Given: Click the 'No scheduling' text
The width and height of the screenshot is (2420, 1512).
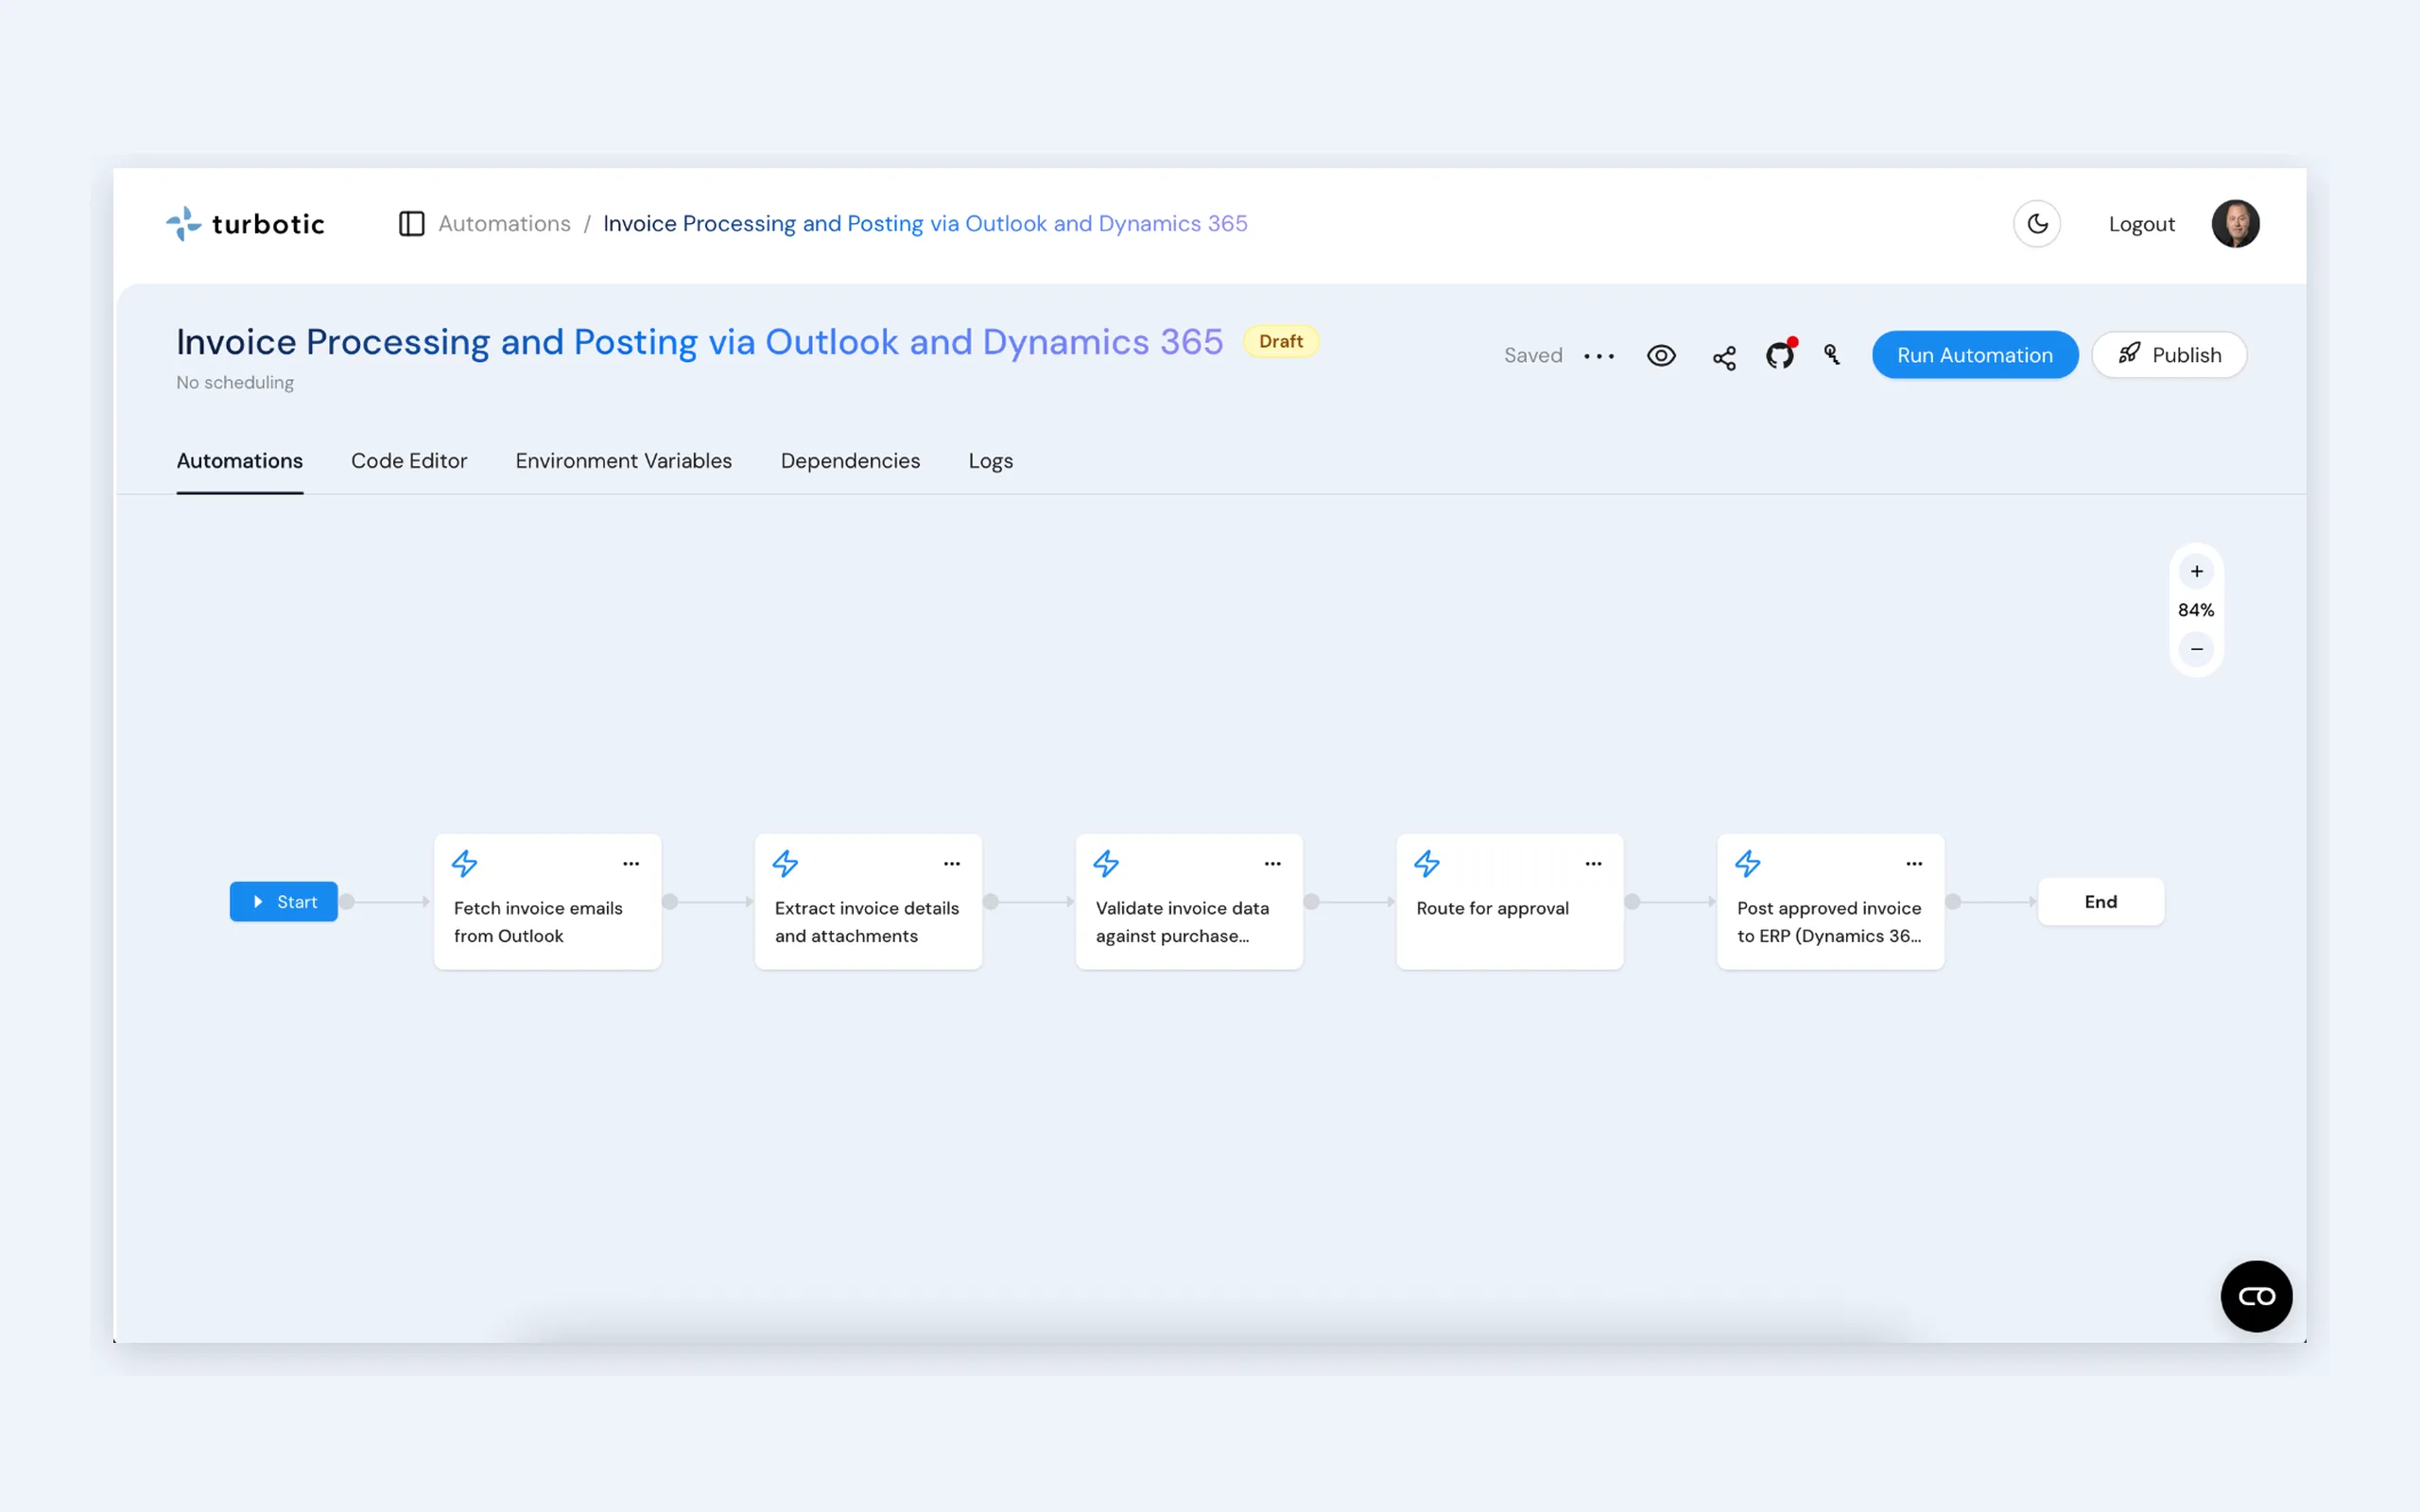Looking at the screenshot, I should 235,383.
